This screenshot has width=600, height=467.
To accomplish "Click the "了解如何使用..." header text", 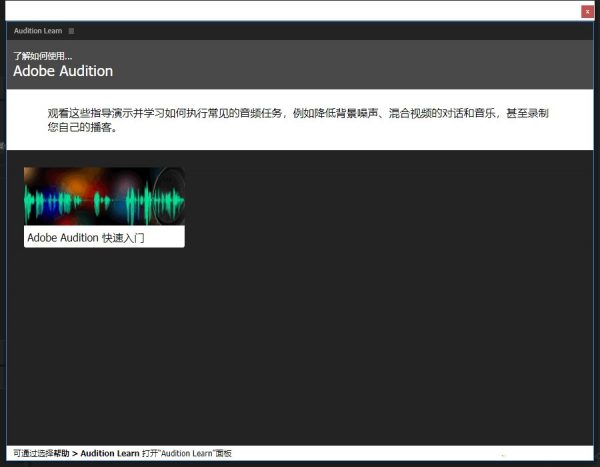I will (42, 56).
